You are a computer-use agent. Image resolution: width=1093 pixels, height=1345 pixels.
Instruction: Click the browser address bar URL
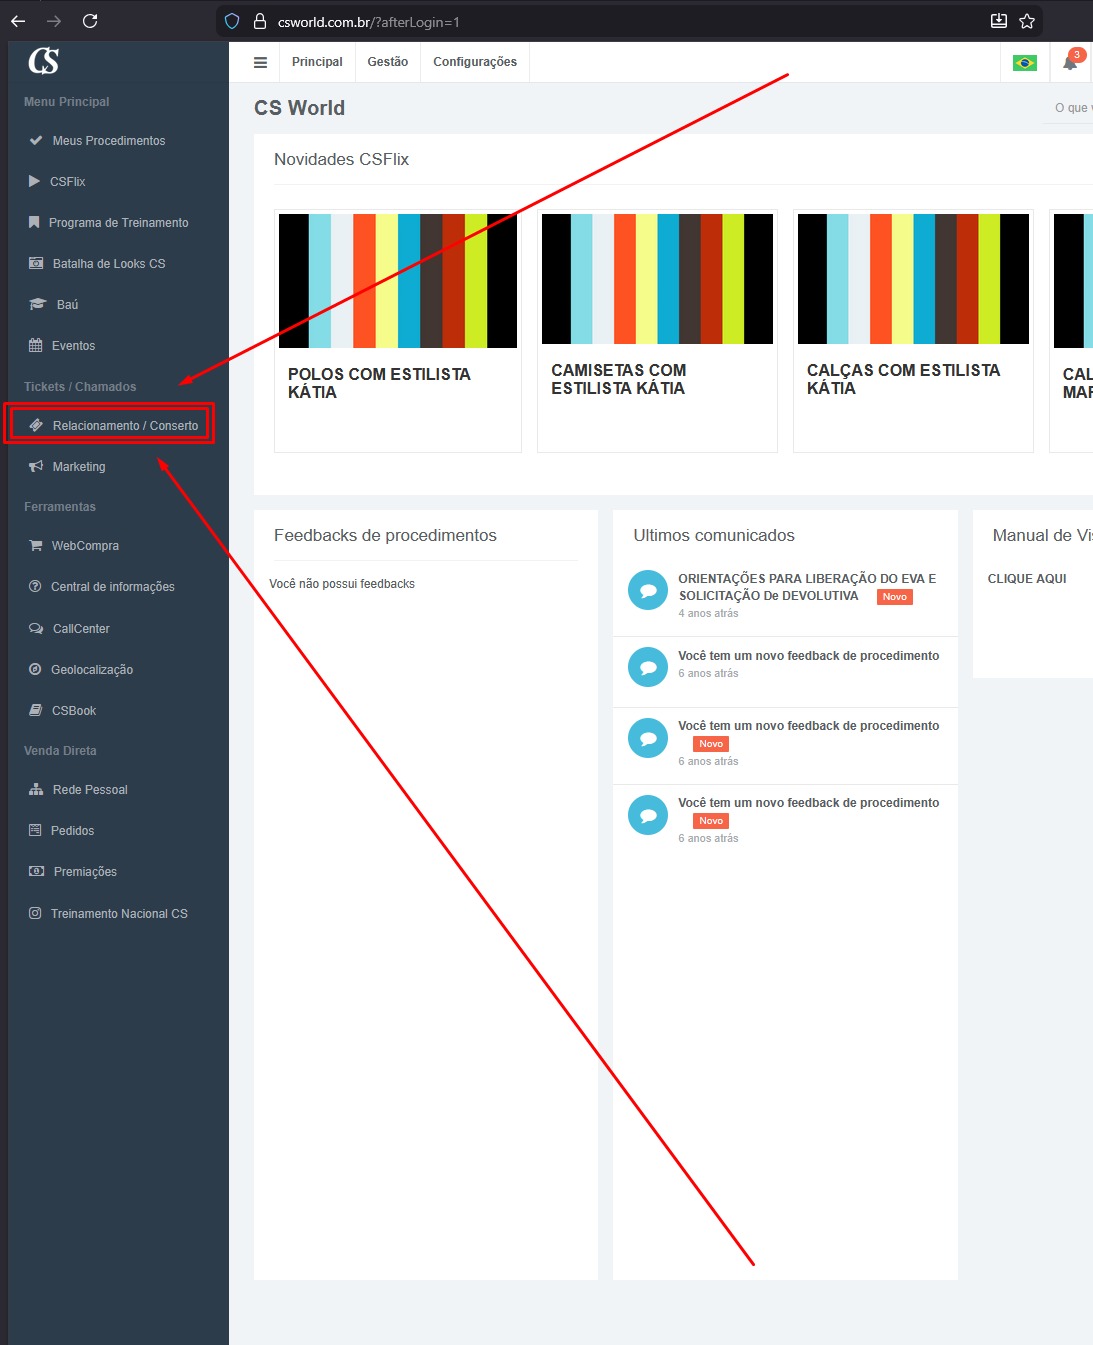(x=369, y=21)
